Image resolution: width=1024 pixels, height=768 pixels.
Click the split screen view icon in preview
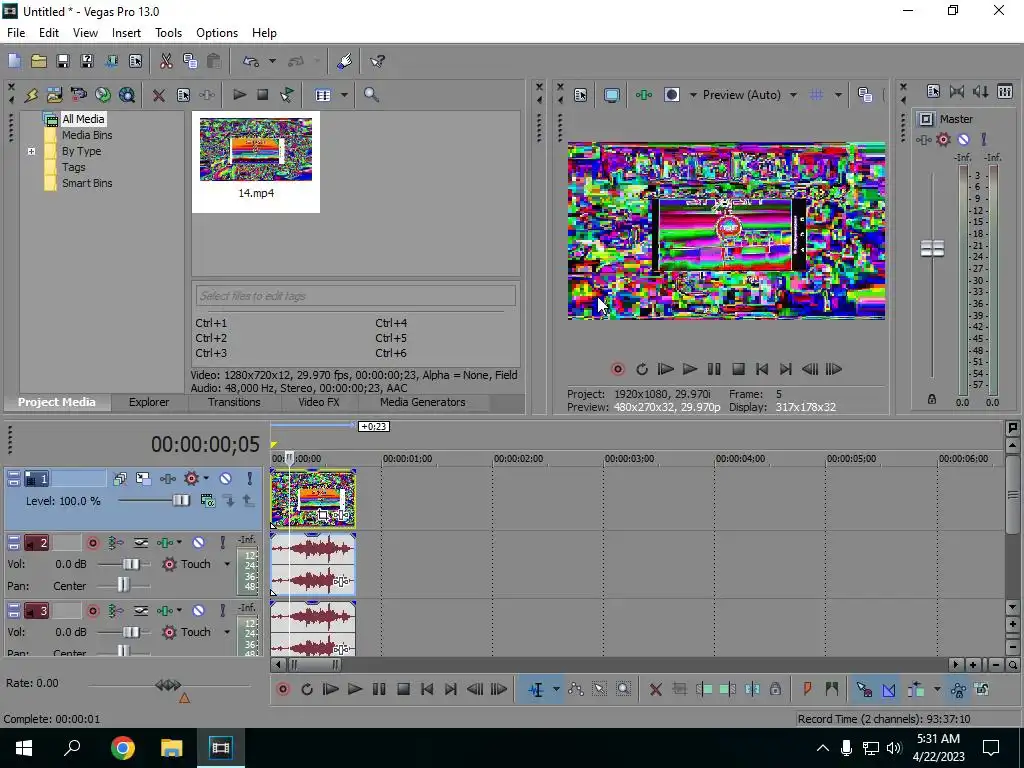[672, 95]
